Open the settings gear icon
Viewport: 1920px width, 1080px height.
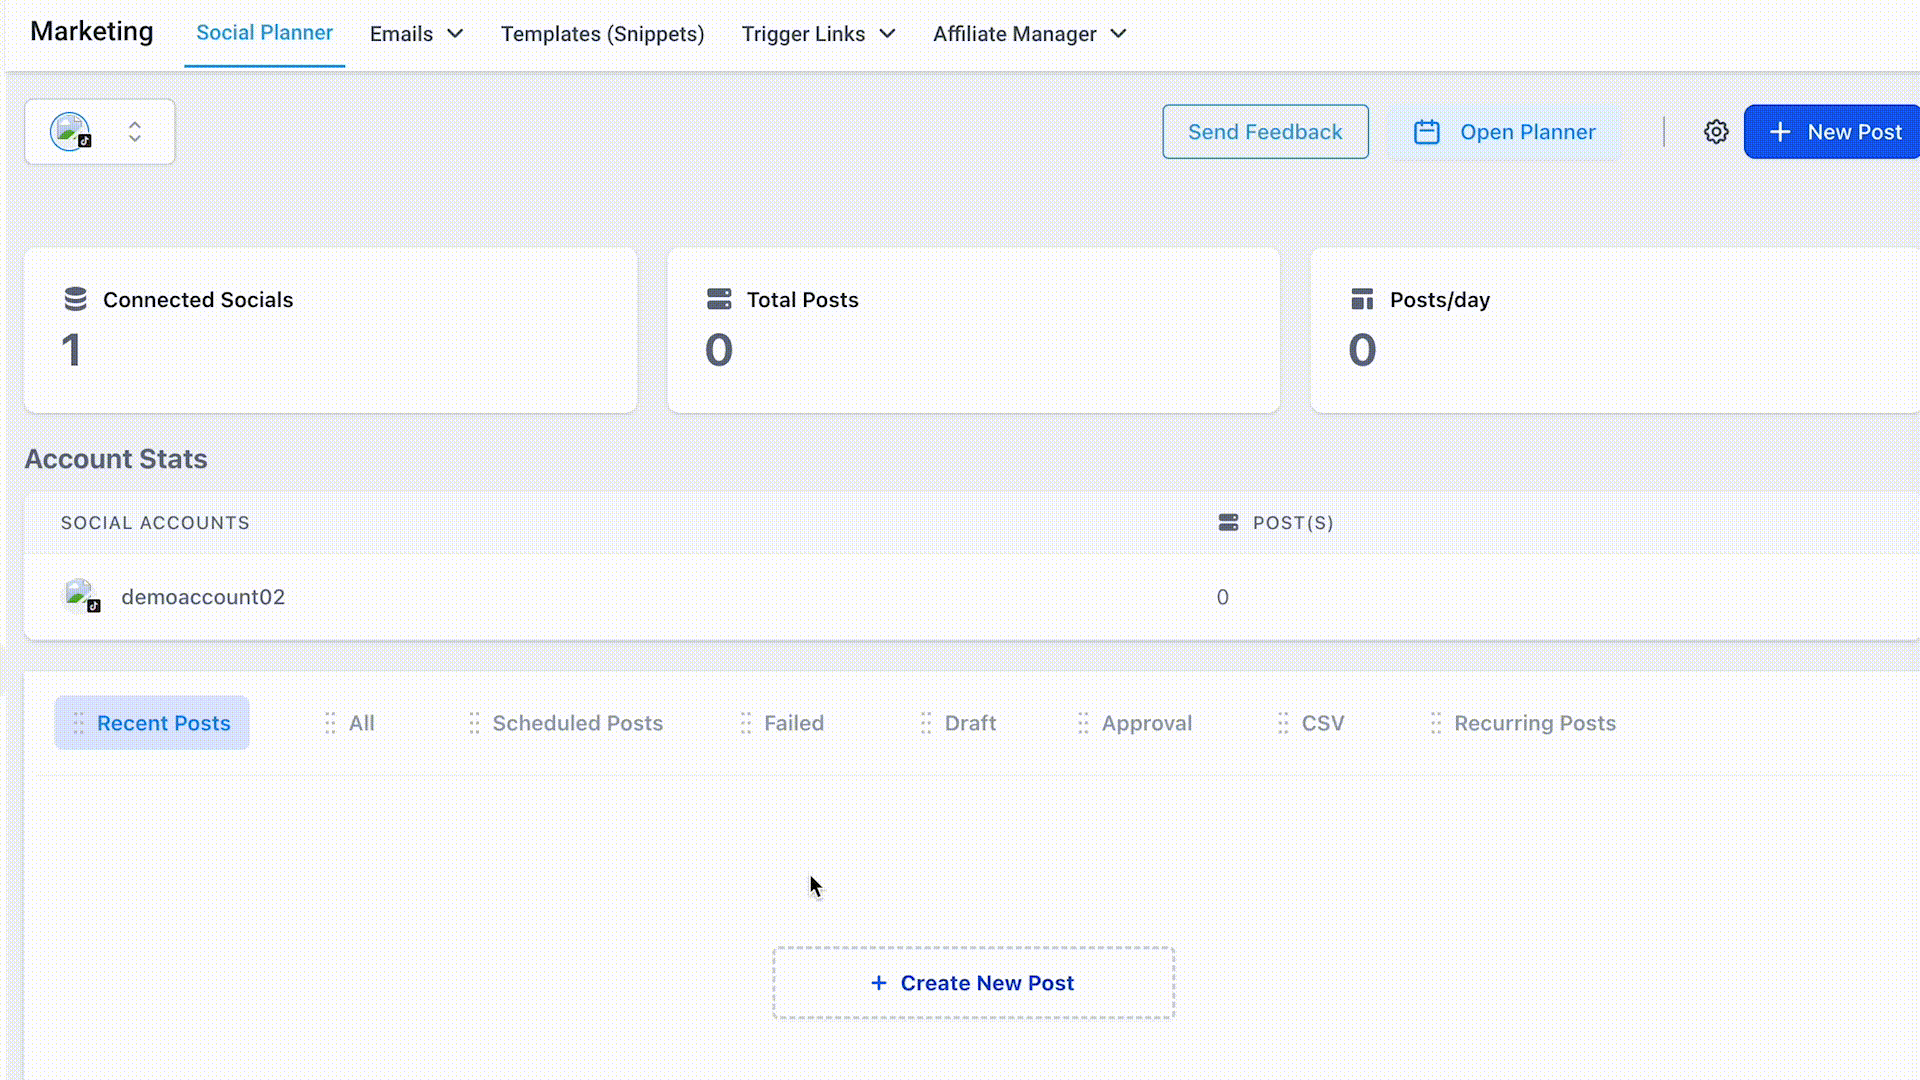pyautogui.click(x=1716, y=132)
